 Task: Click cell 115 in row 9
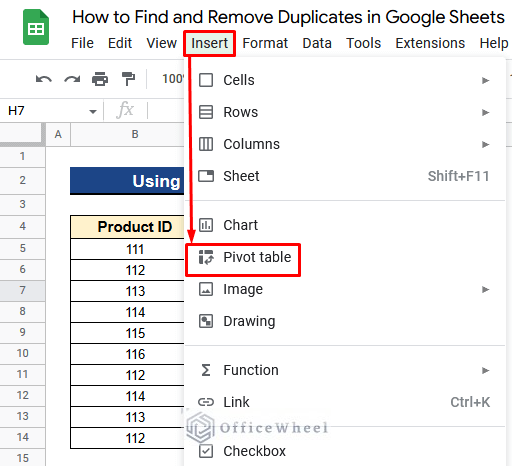[127, 333]
